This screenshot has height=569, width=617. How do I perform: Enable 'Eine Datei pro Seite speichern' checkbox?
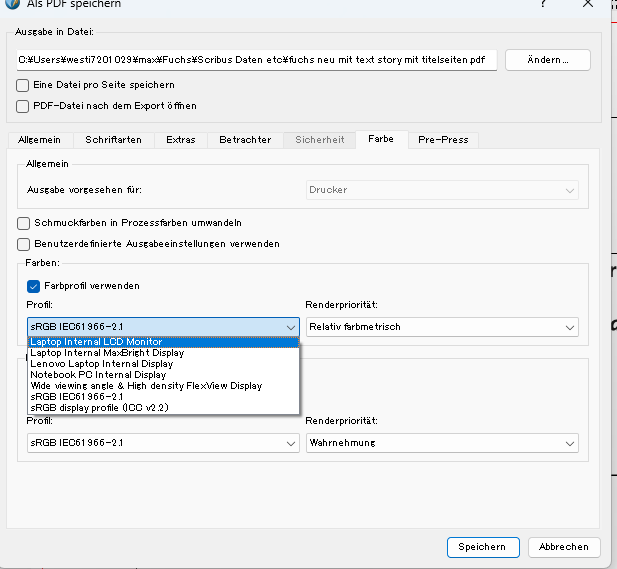point(24,85)
